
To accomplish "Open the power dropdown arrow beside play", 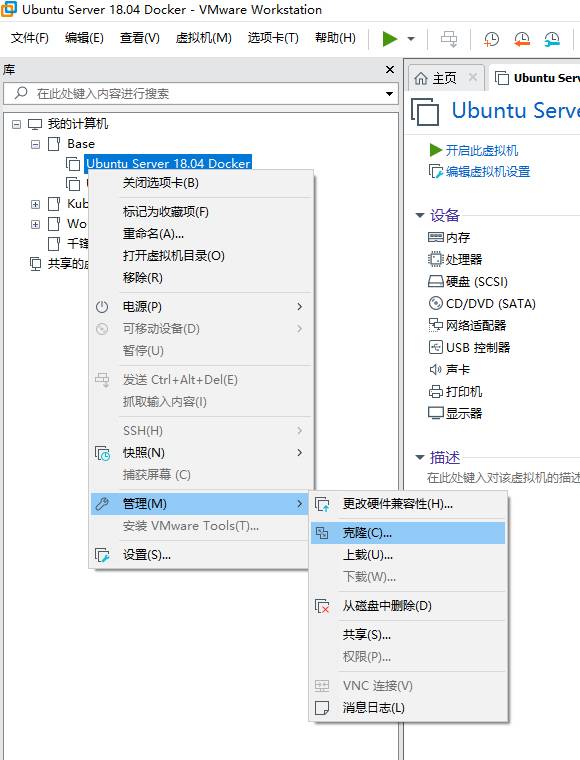I will coord(411,39).
